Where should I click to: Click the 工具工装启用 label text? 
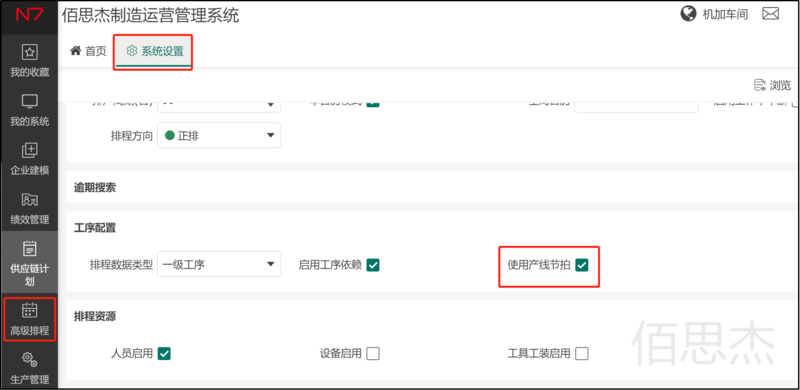coord(539,353)
